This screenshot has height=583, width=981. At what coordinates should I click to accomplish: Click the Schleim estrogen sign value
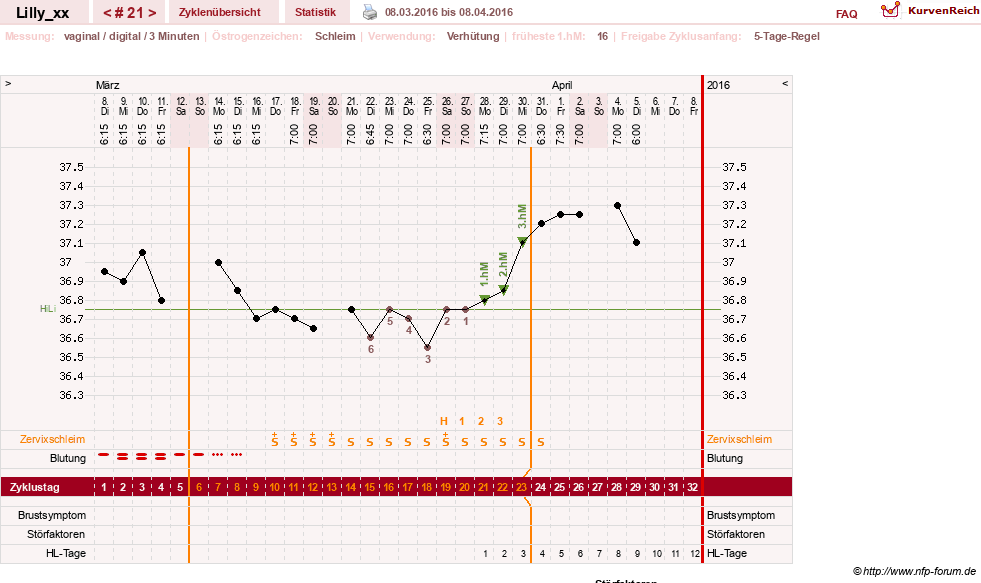click(x=335, y=36)
